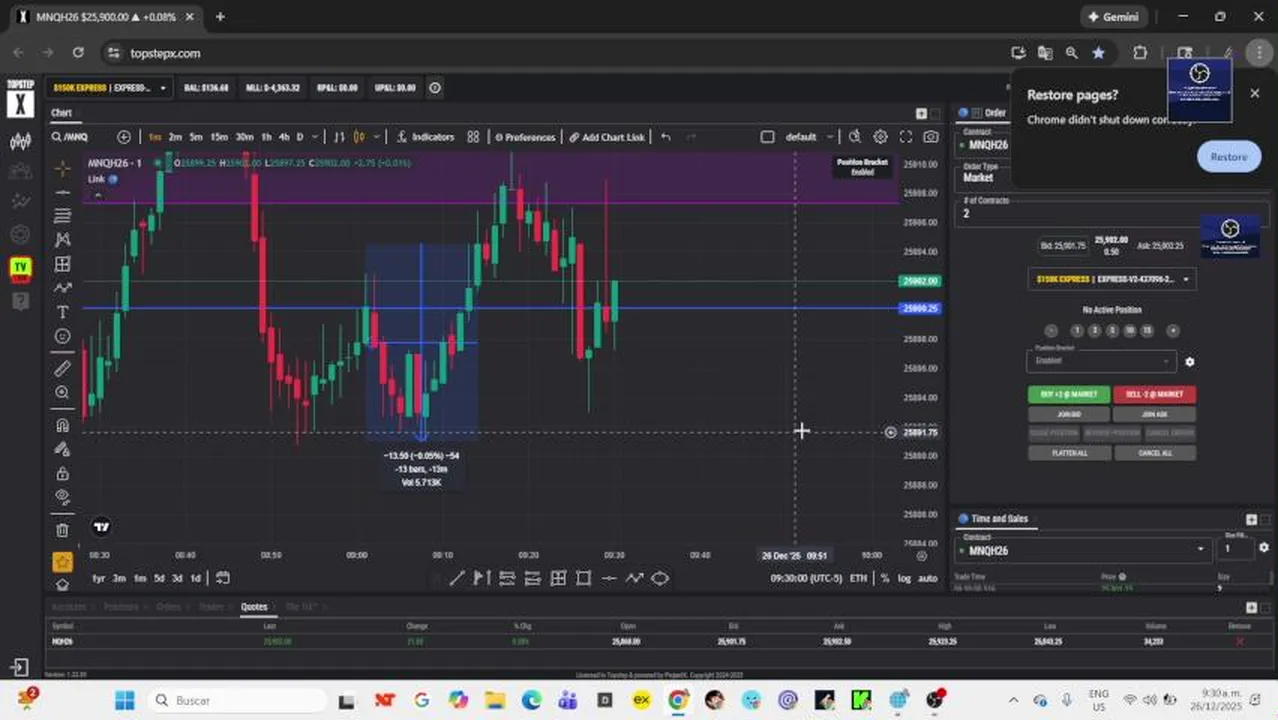Toggle lock all drawings

point(62,473)
